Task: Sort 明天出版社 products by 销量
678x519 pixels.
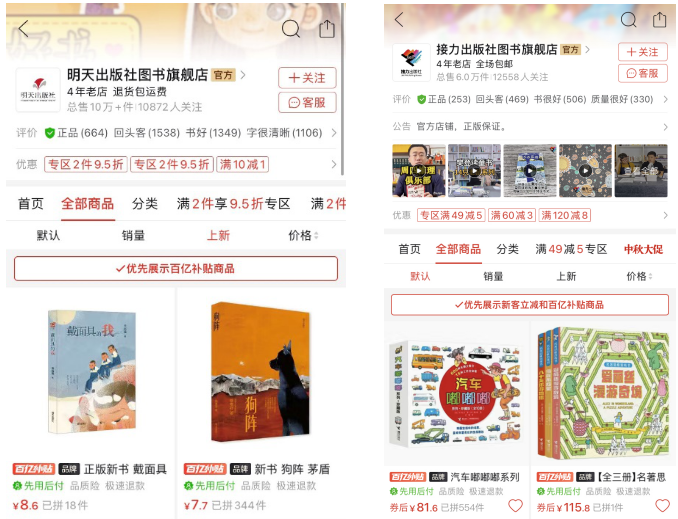Action: pos(133,236)
